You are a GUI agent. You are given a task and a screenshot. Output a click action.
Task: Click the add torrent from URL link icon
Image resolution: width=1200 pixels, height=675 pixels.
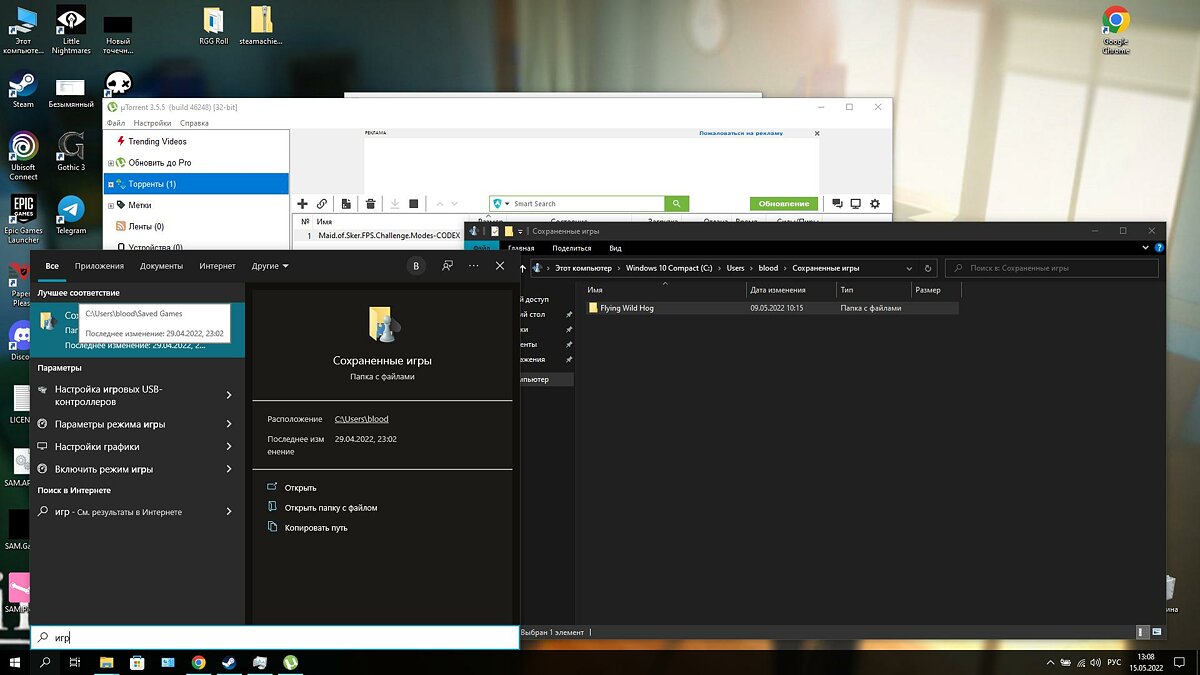[x=322, y=204]
